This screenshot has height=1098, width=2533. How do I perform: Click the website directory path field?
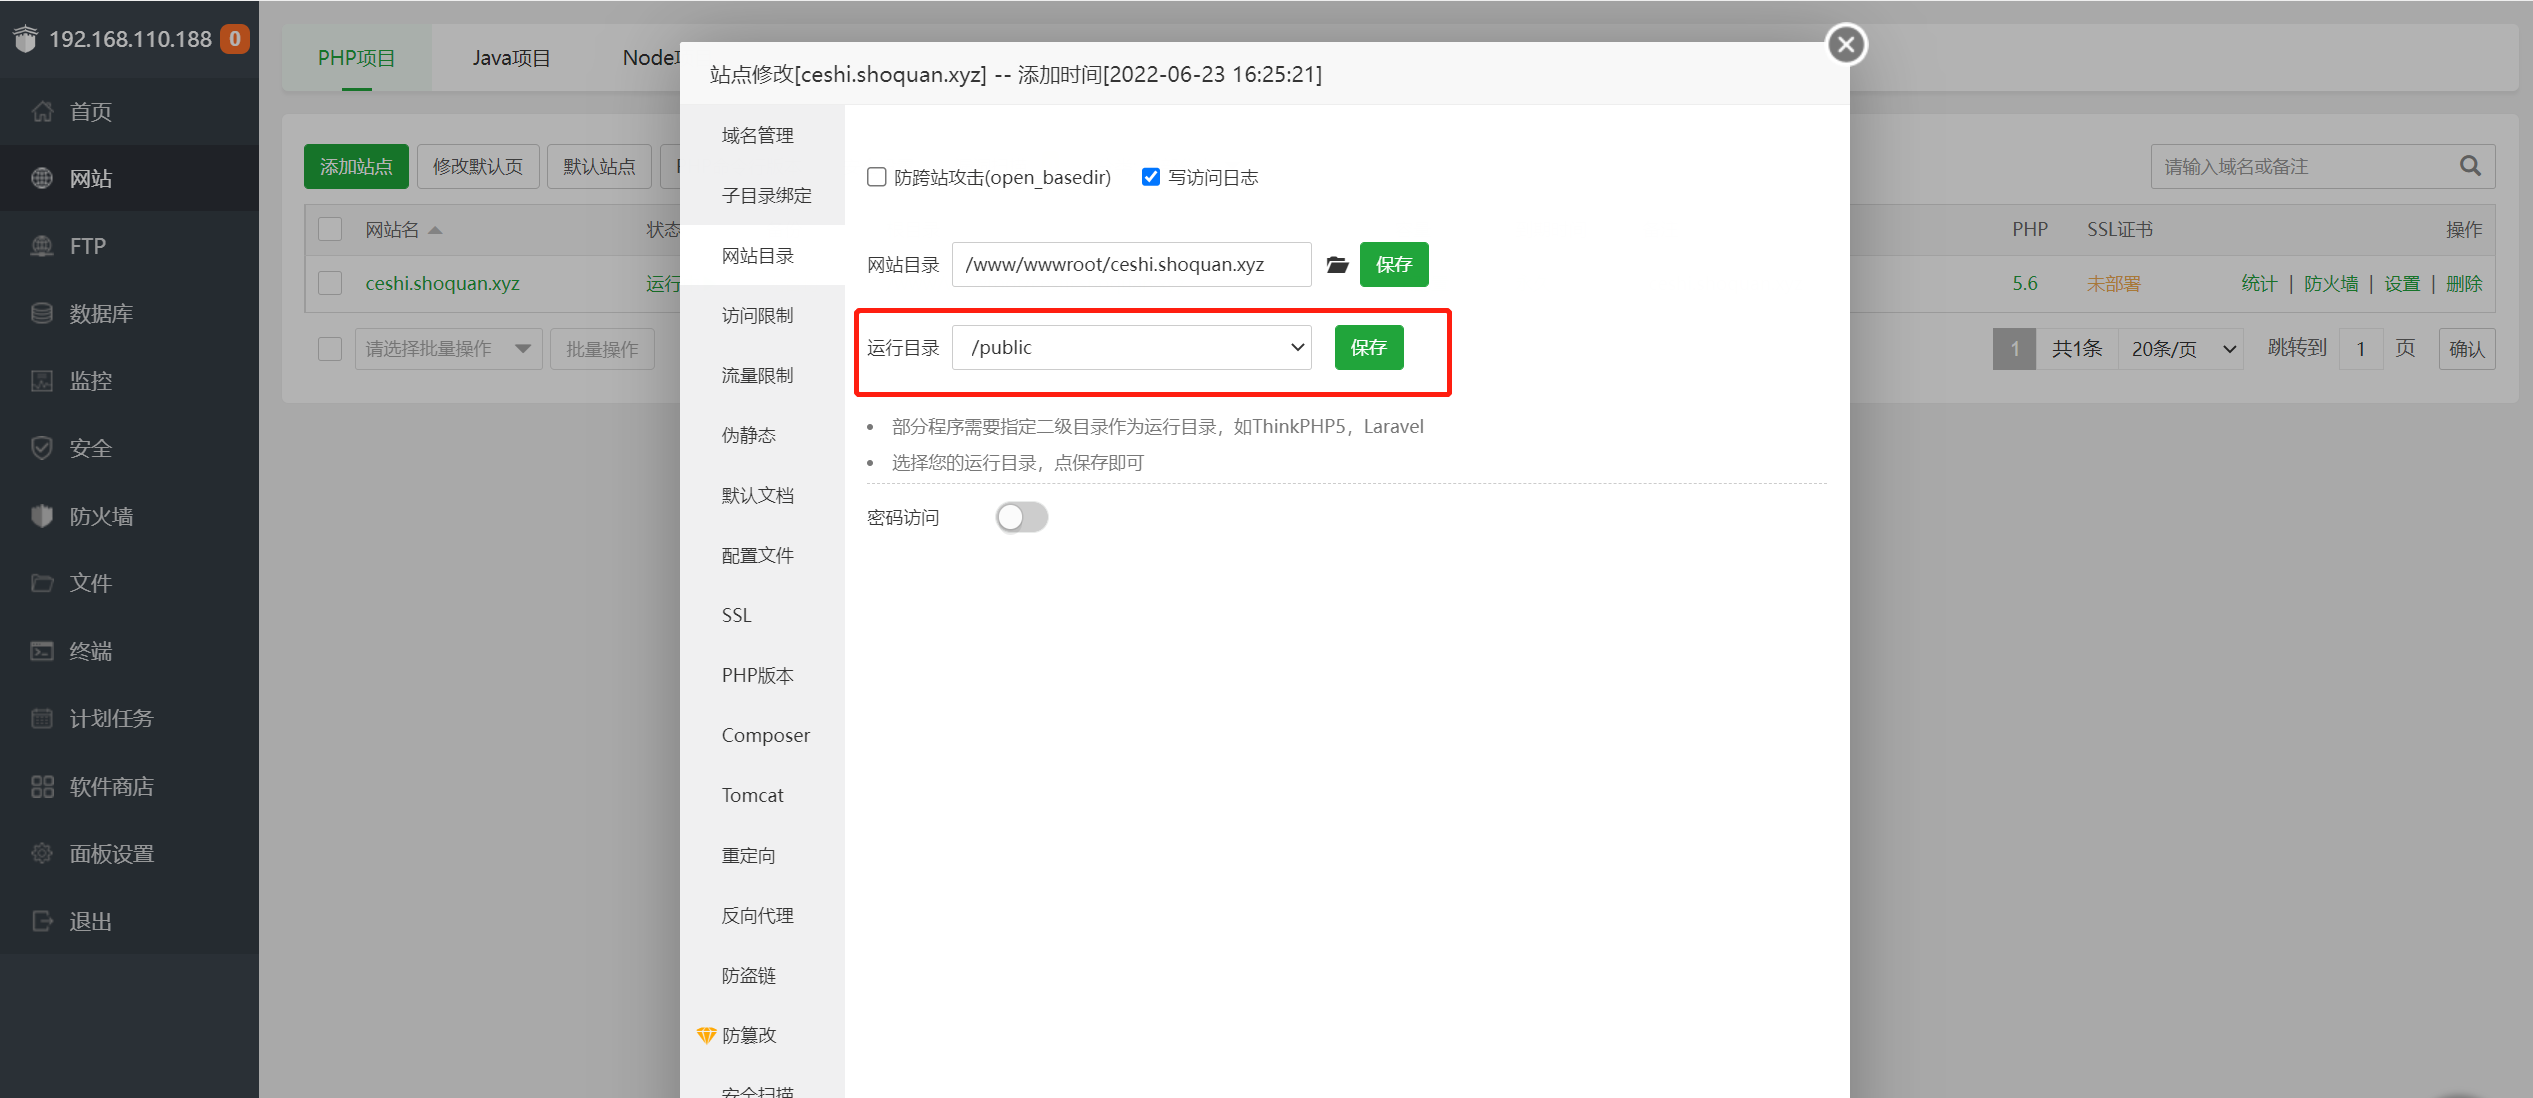pyautogui.click(x=1130, y=264)
